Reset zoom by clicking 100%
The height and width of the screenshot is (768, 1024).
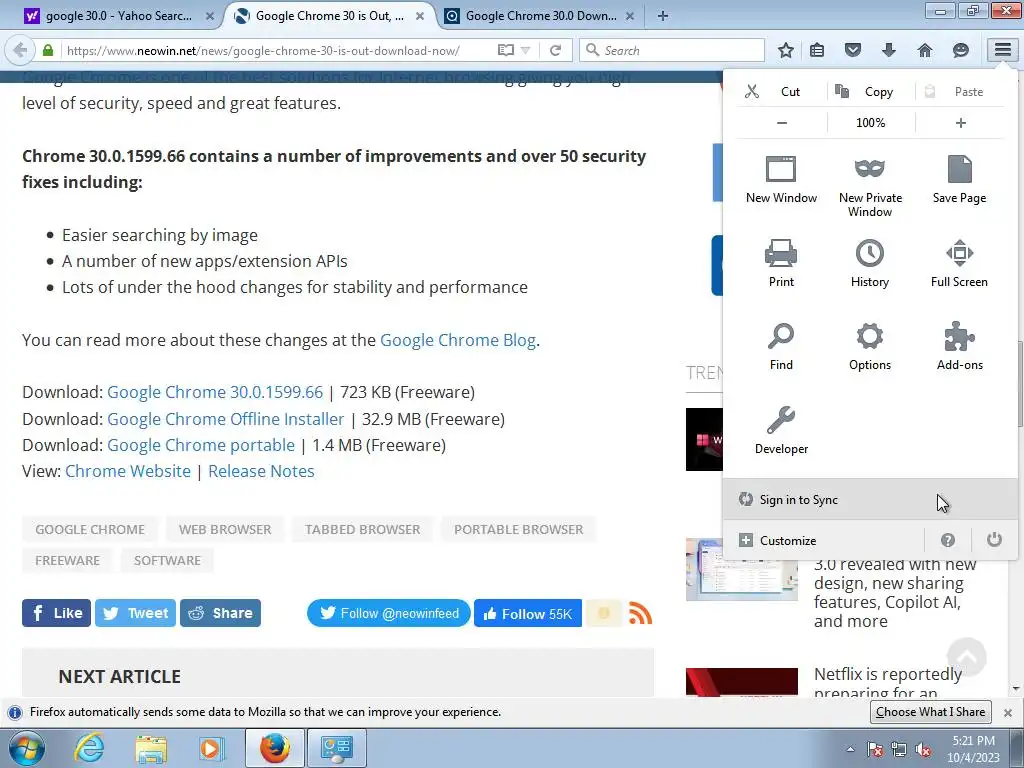coord(871,123)
